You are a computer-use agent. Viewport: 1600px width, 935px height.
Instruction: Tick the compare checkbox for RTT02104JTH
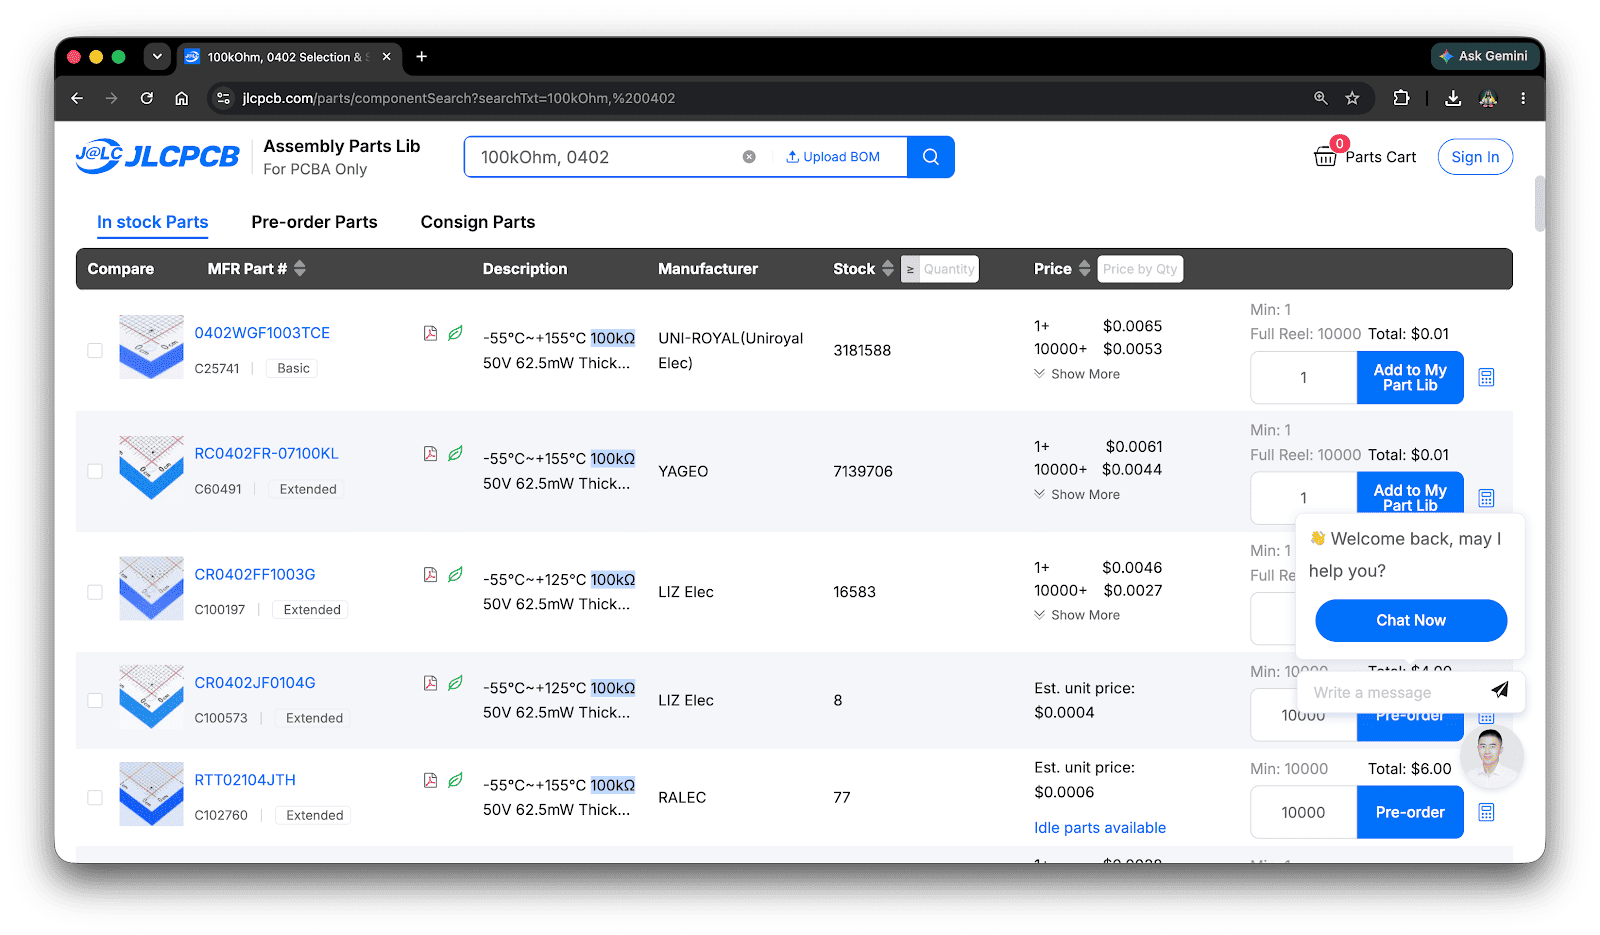pyautogui.click(x=95, y=798)
